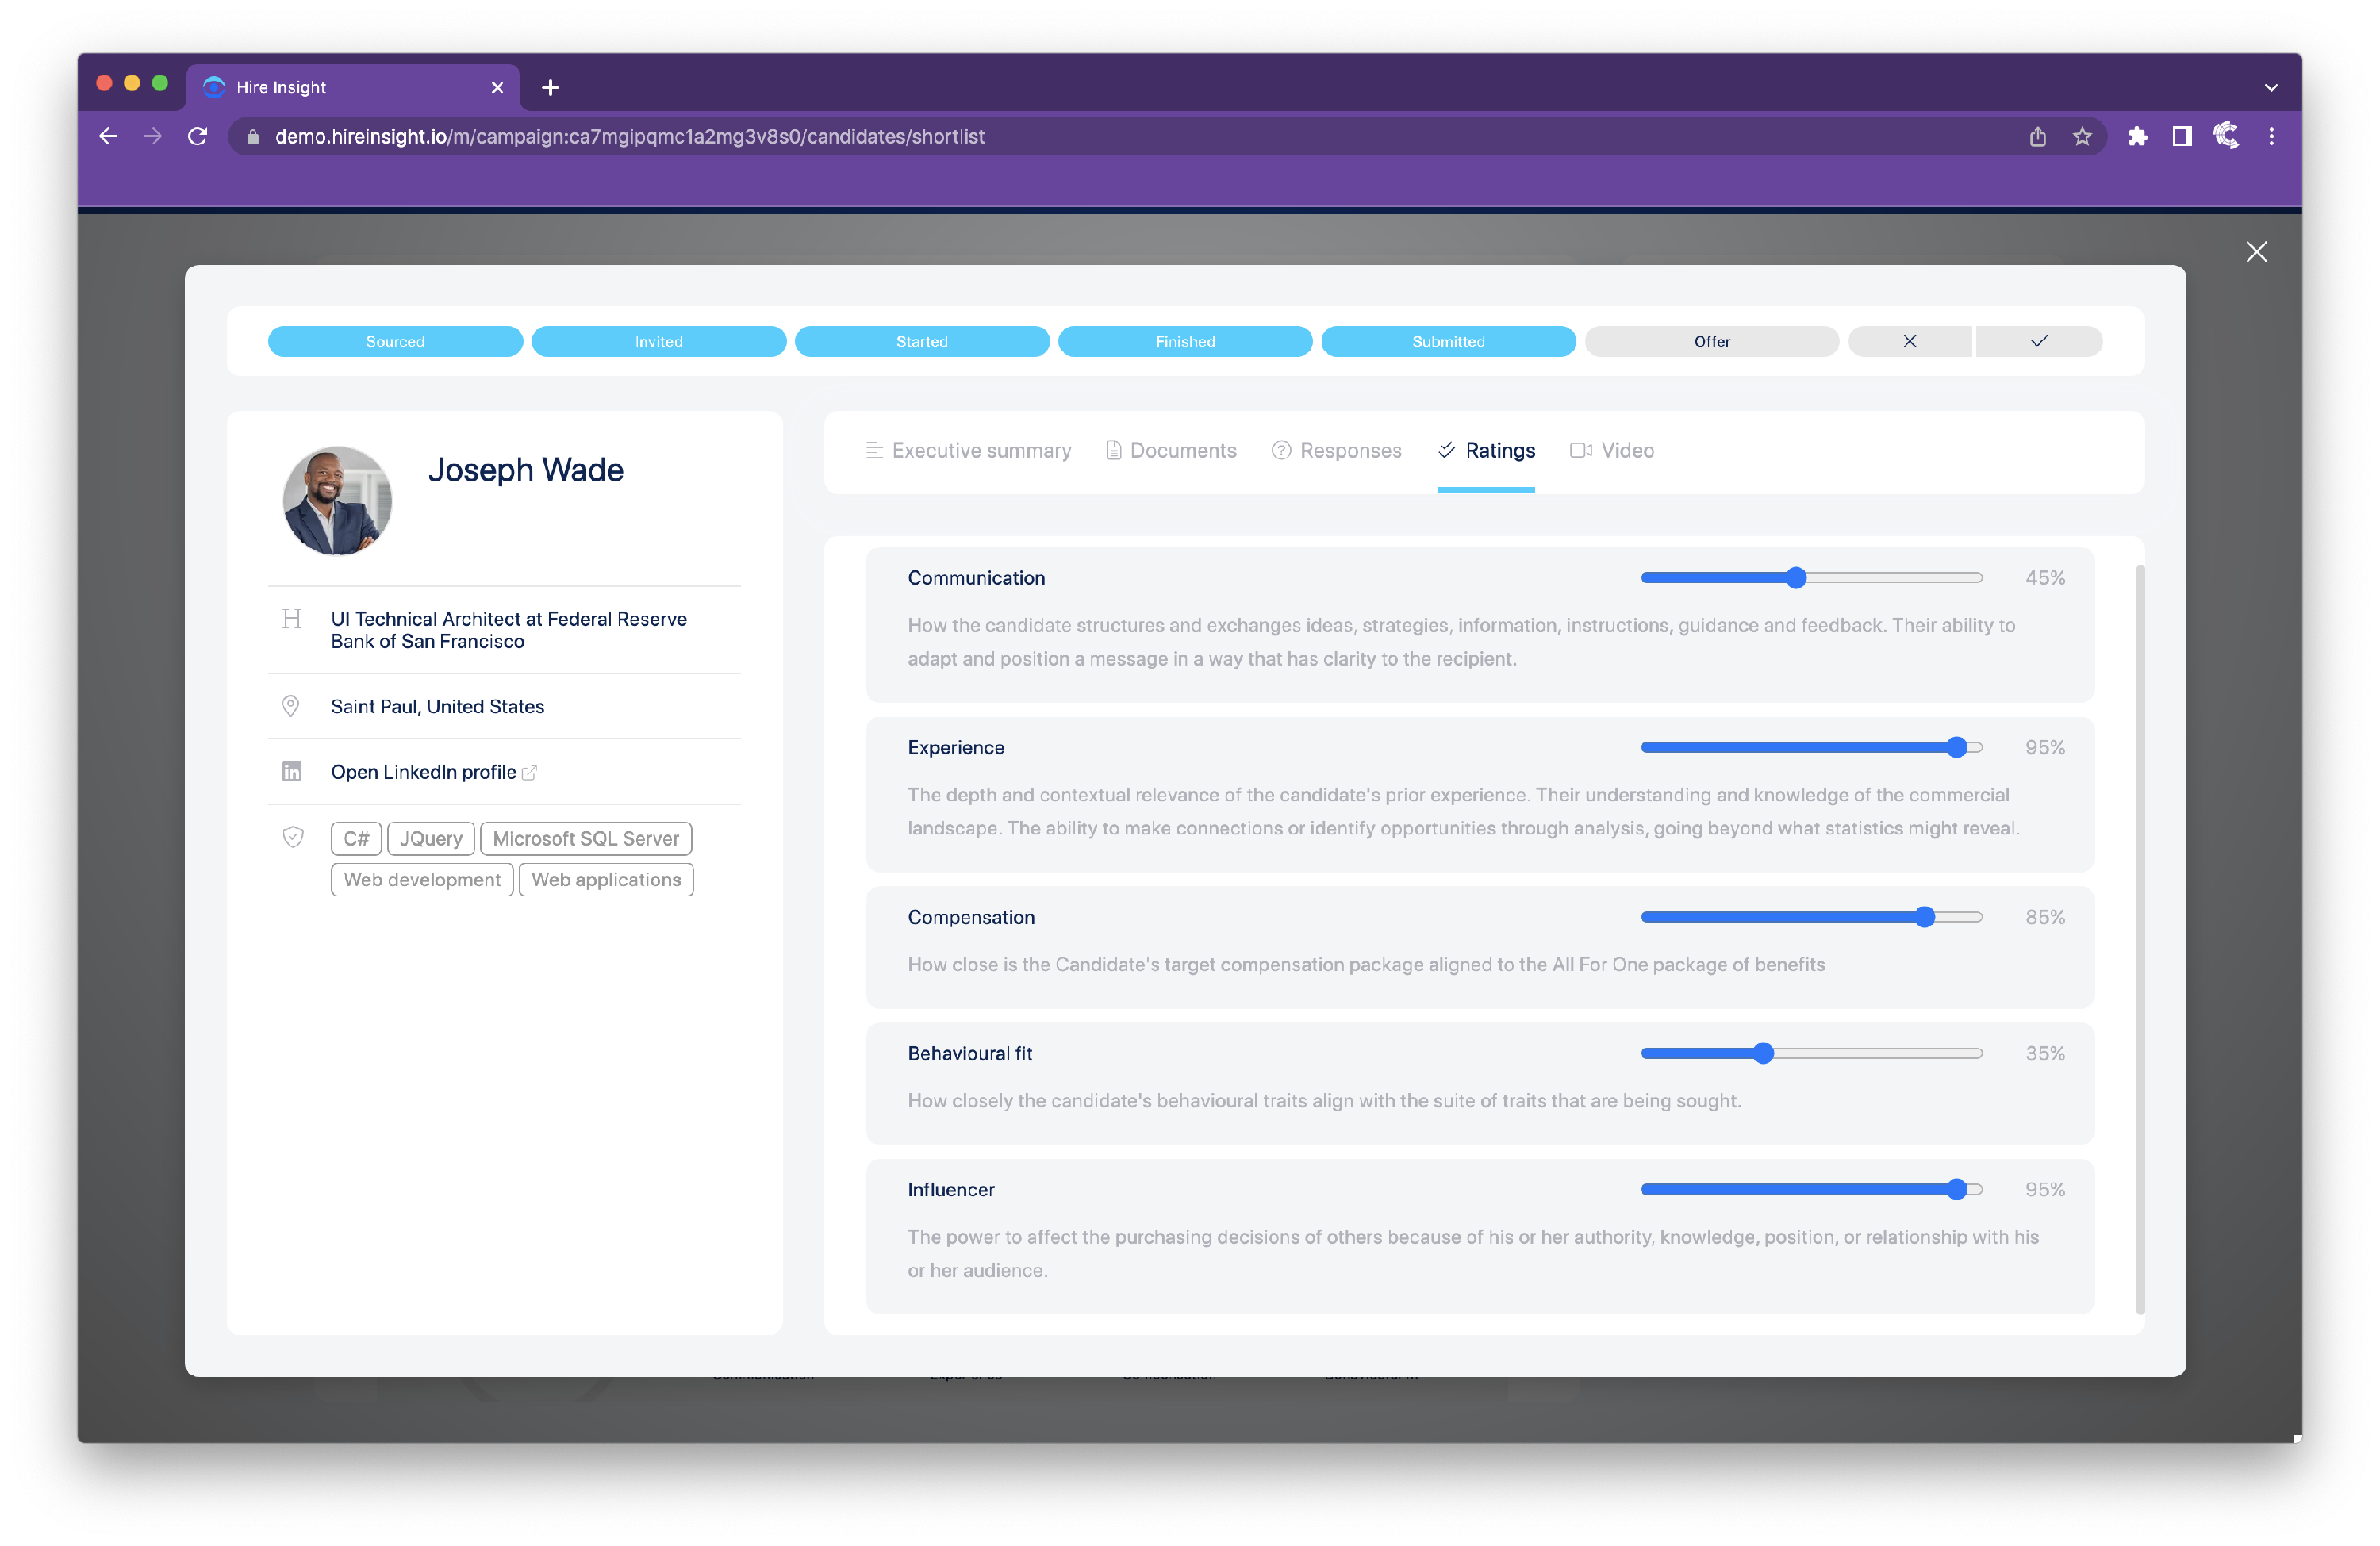Expand tab search chevron in title bar
Viewport: 2380px width, 1546px height.
[x=2271, y=88]
